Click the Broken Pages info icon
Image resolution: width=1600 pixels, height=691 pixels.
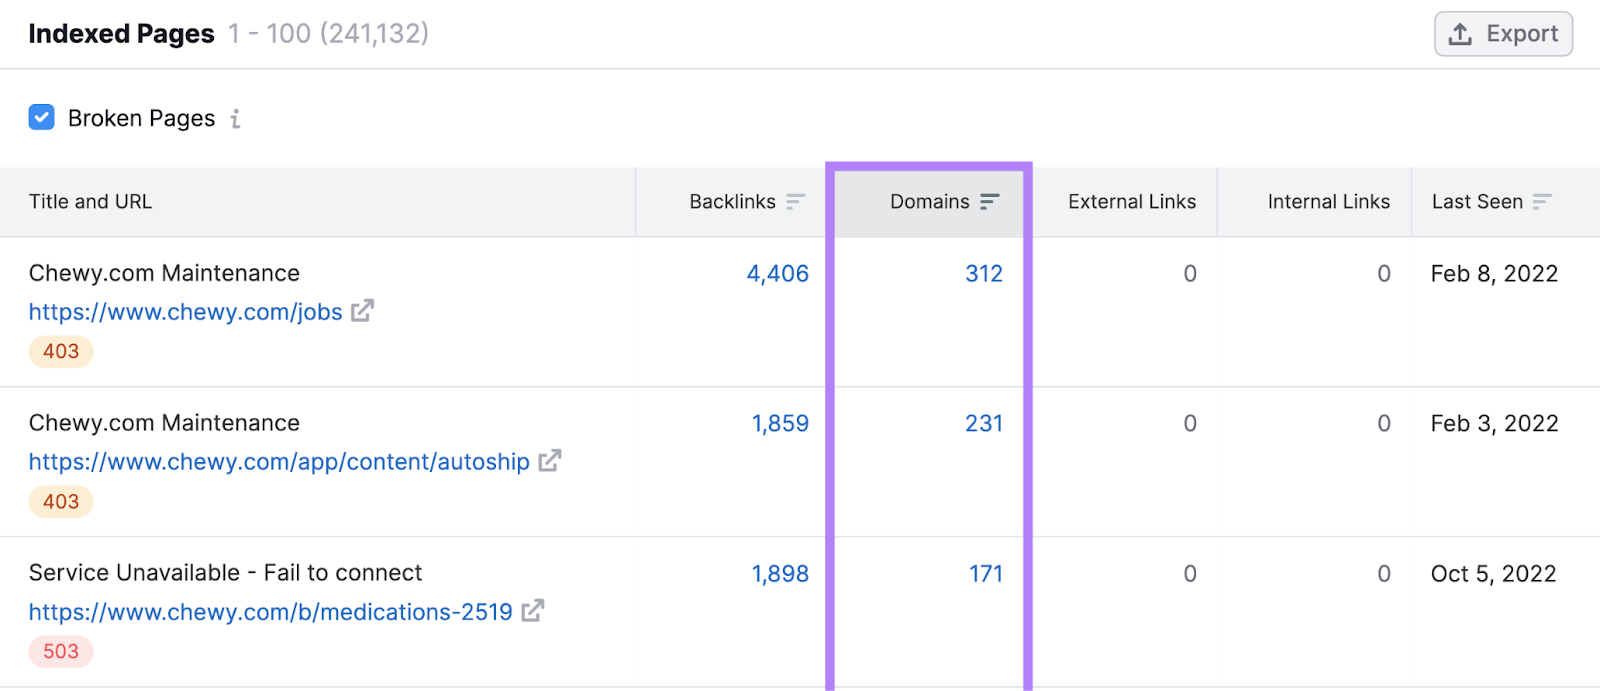pyautogui.click(x=235, y=119)
